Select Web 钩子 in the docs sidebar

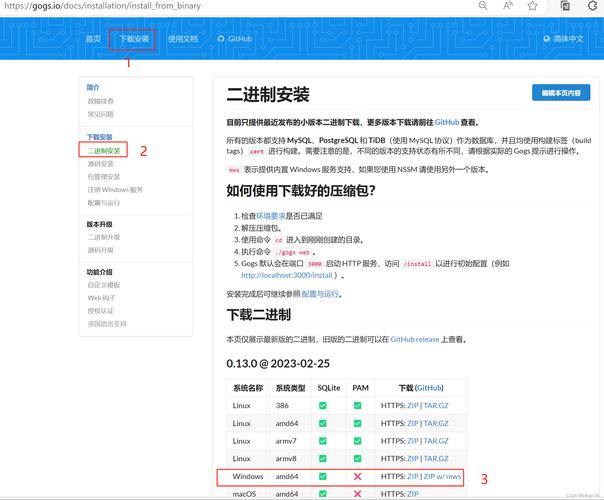pyautogui.click(x=101, y=298)
